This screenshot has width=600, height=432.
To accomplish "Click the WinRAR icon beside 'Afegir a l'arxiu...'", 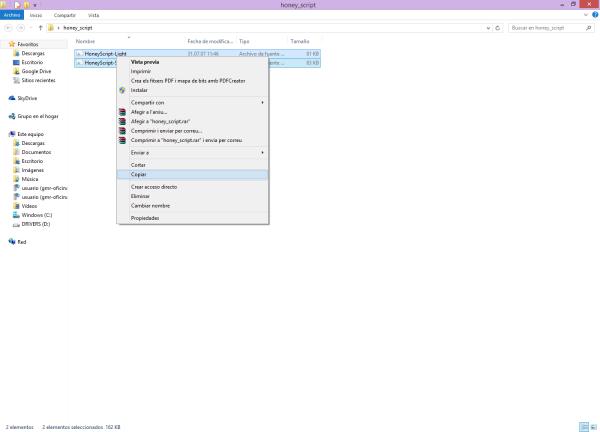I will [122, 111].
